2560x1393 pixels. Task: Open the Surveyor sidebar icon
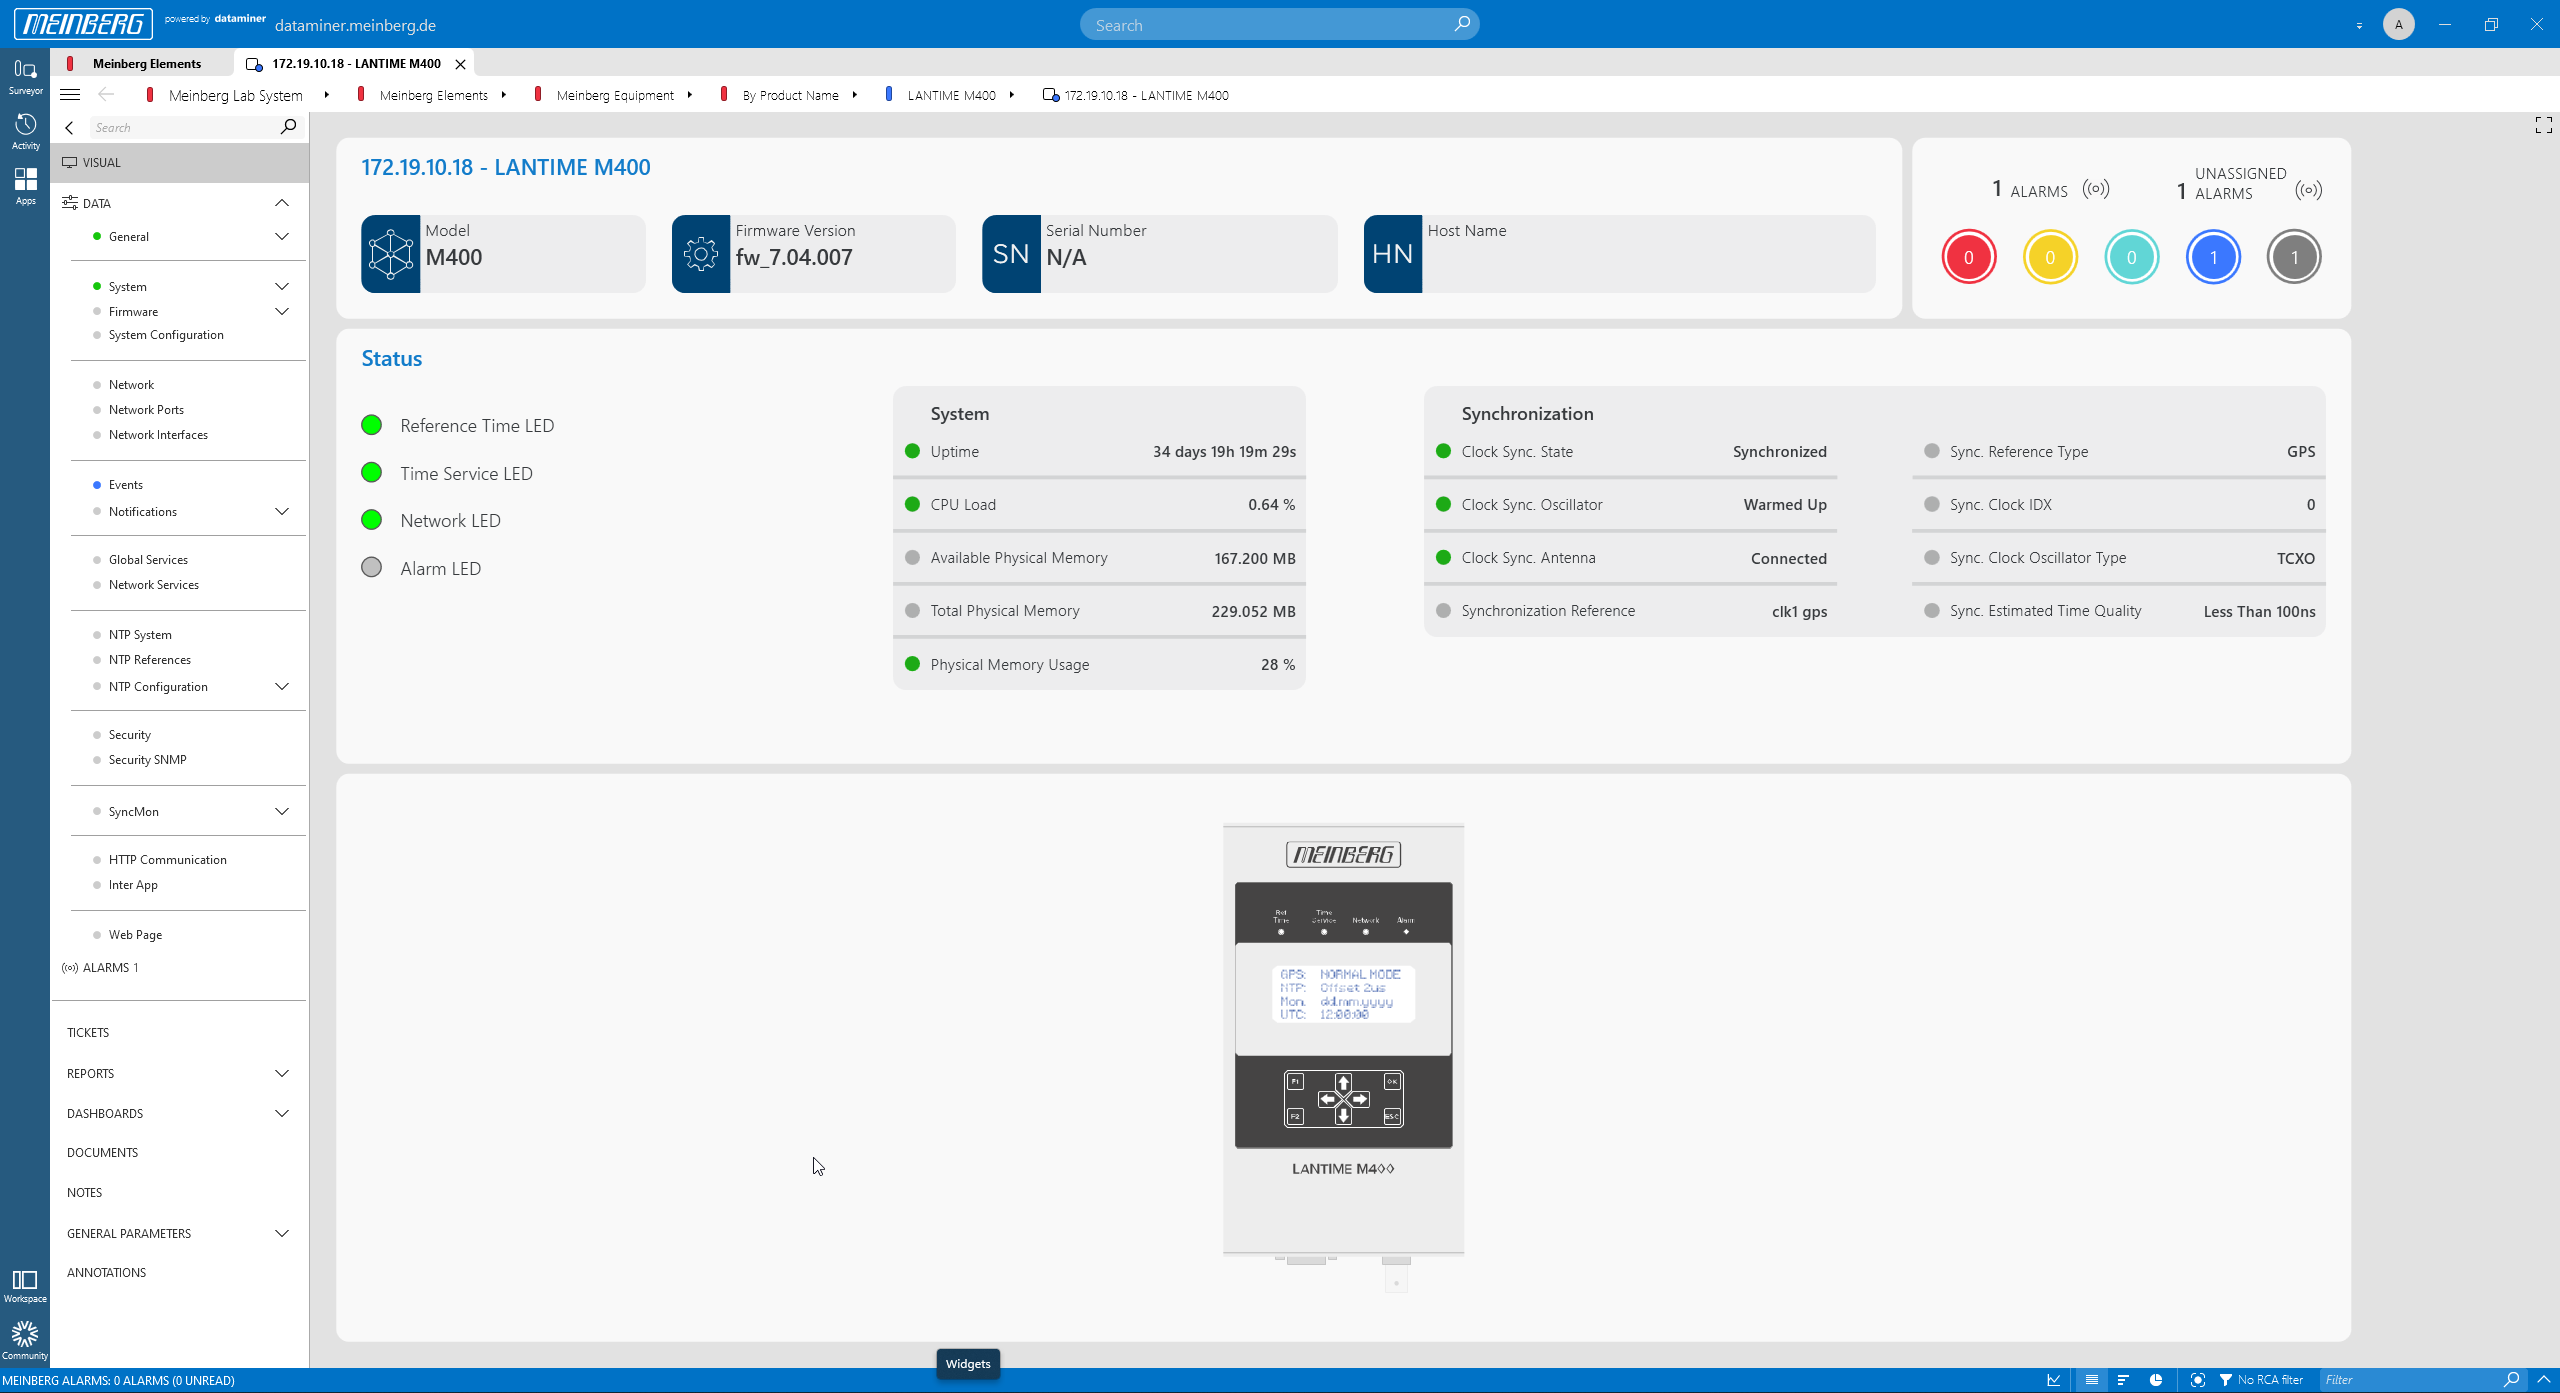25,77
